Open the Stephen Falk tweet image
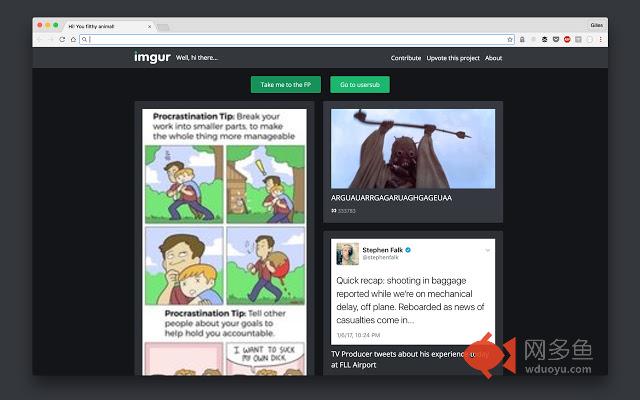Image resolution: width=640 pixels, height=400 pixels. 413,291
